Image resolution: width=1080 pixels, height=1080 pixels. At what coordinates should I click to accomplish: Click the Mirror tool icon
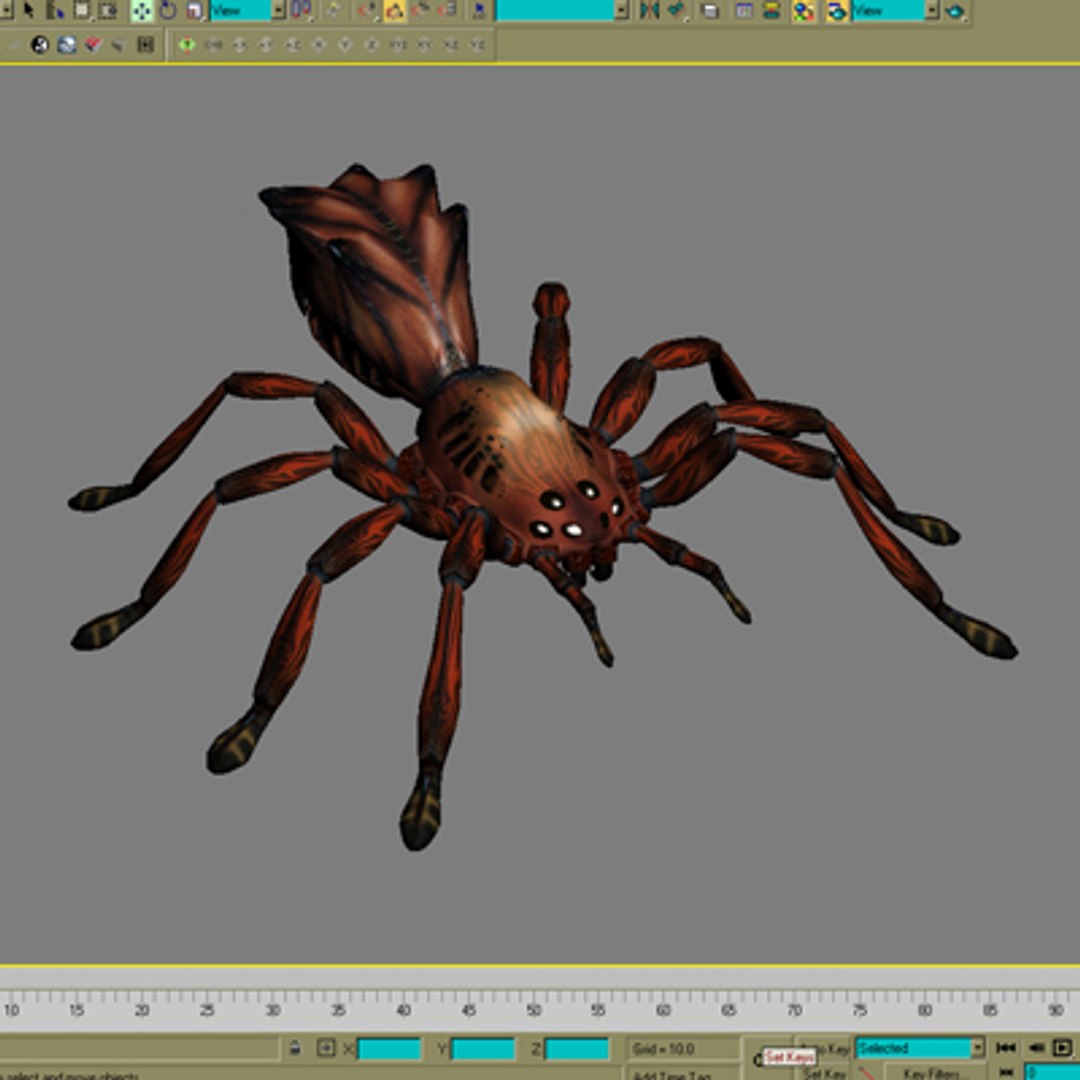point(650,10)
